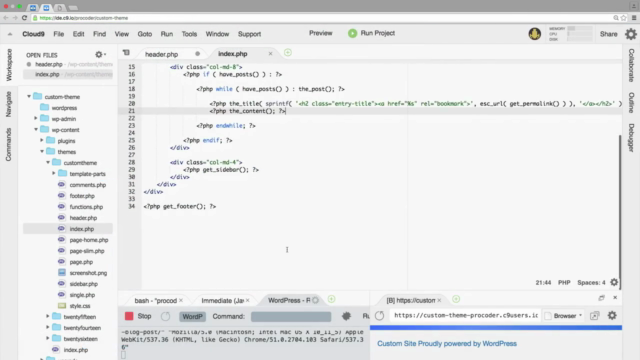Toggle the Browser checkbox dropdown in preview
640x360 pixels.
click(x=564, y=316)
